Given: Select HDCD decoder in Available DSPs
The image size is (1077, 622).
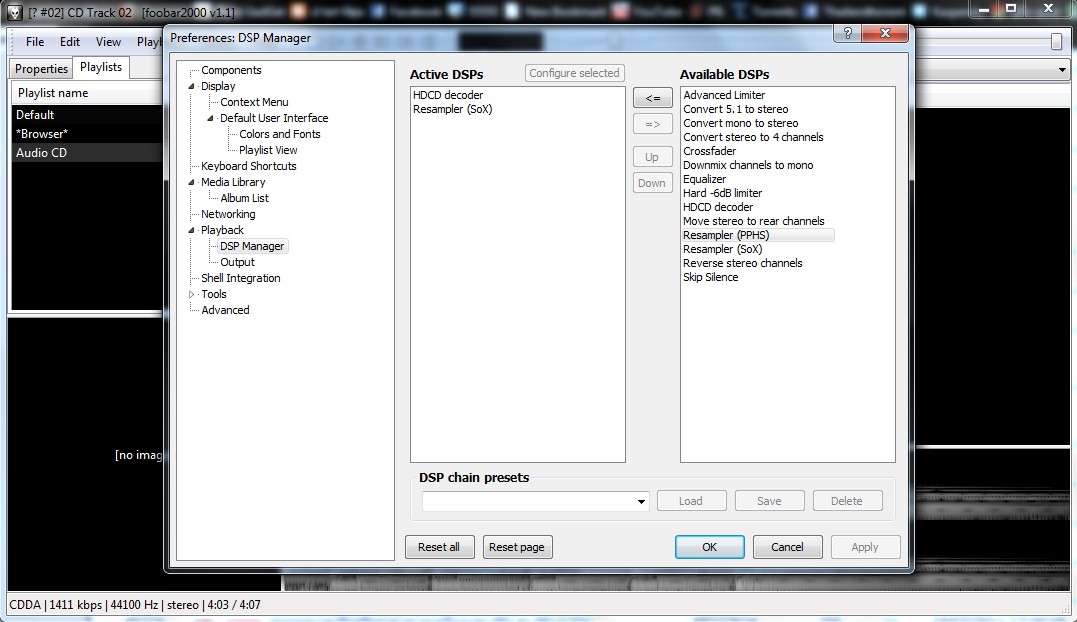Looking at the screenshot, I should (x=718, y=207).
